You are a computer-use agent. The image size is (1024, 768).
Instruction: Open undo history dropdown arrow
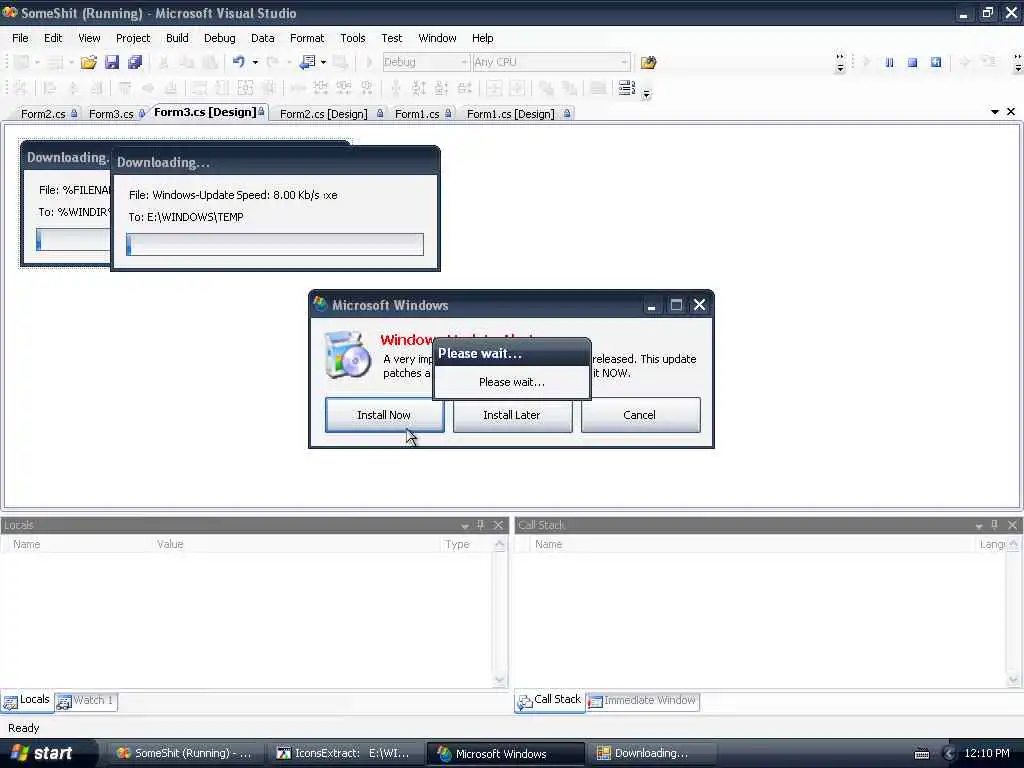[255, 63]
